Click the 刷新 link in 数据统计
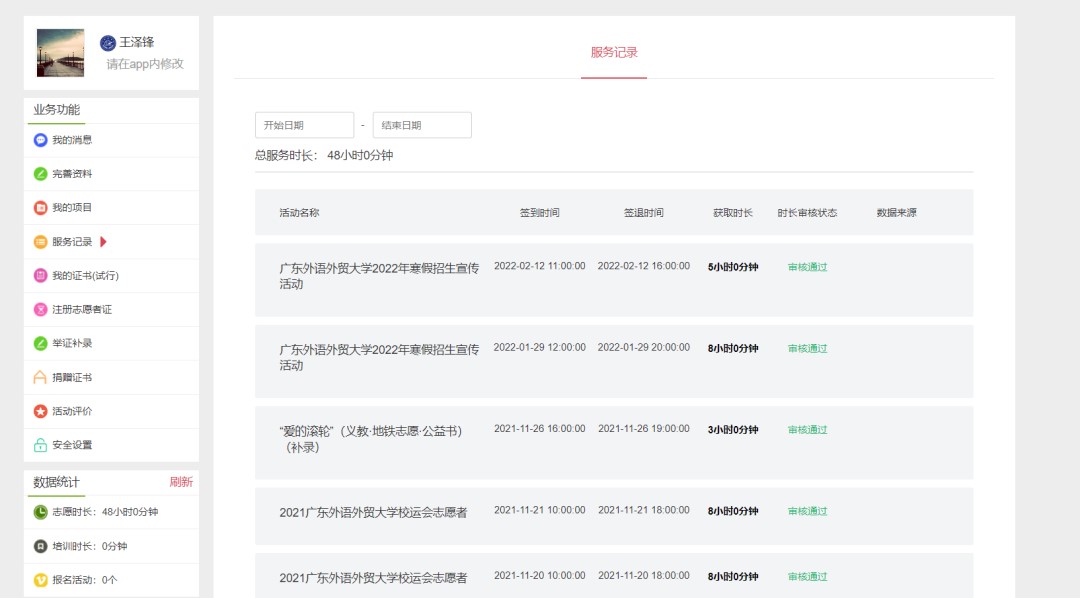The image size is (1080, 598). point(180,482)
